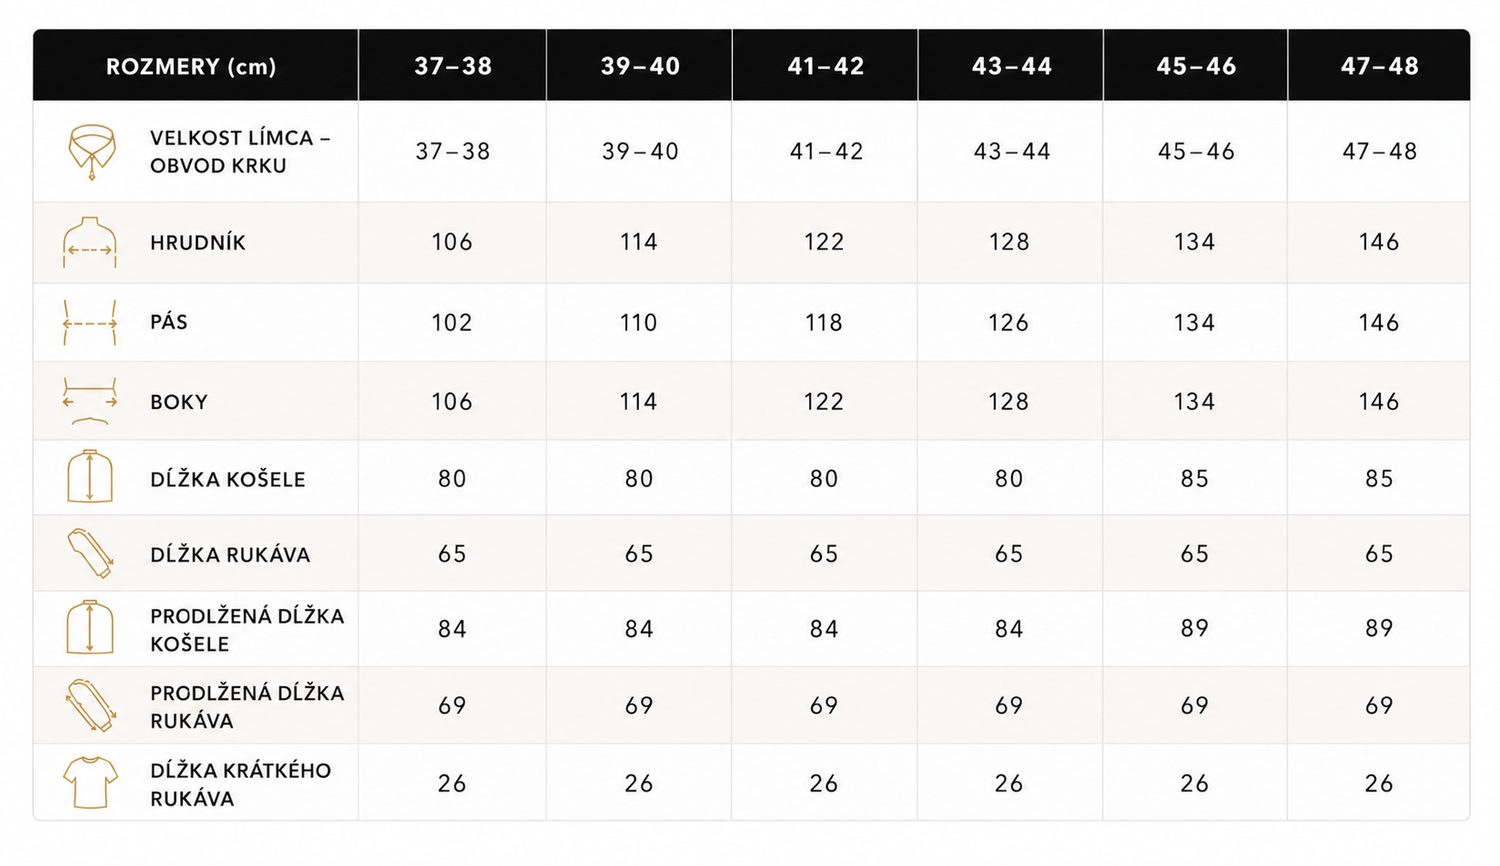
Task: Click the DĹŽKA KOŠELE value under 45–46
Action: coord(1195,479)
